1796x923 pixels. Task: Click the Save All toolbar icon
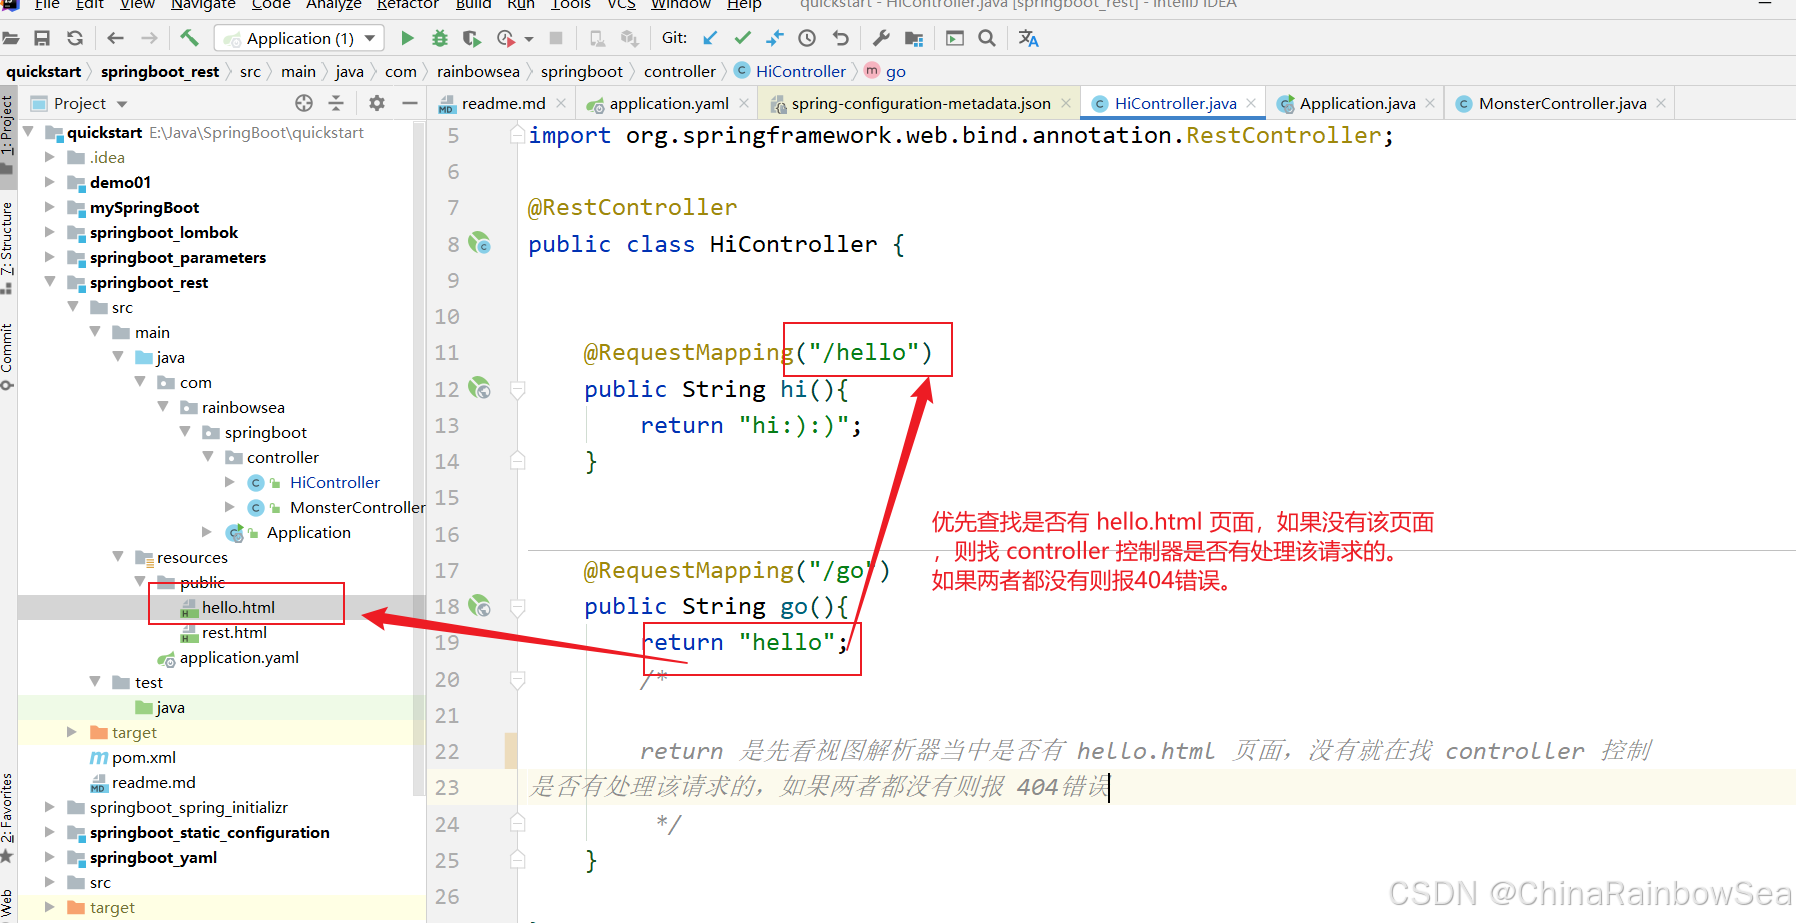42,38
